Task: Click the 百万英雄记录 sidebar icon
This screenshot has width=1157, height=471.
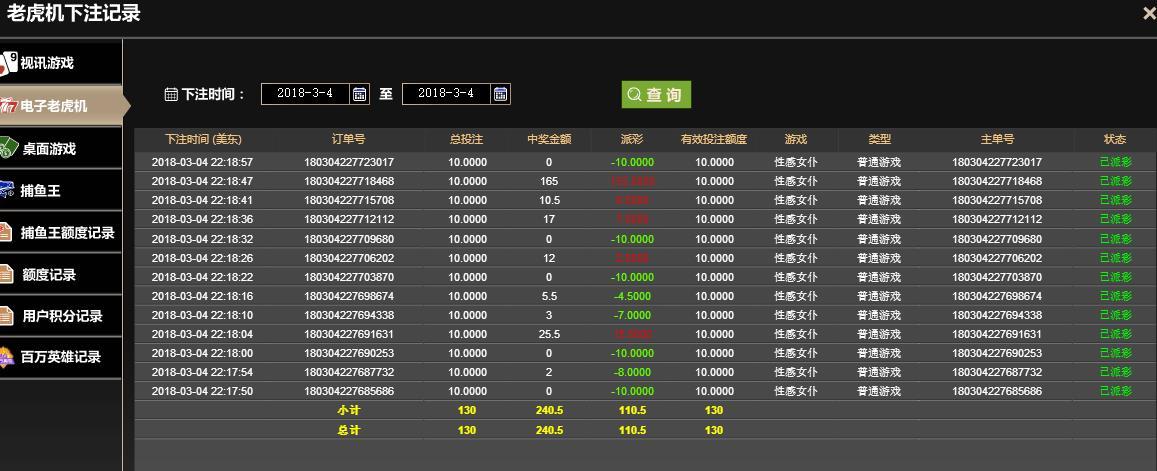Action: click(x=8, y=357)
